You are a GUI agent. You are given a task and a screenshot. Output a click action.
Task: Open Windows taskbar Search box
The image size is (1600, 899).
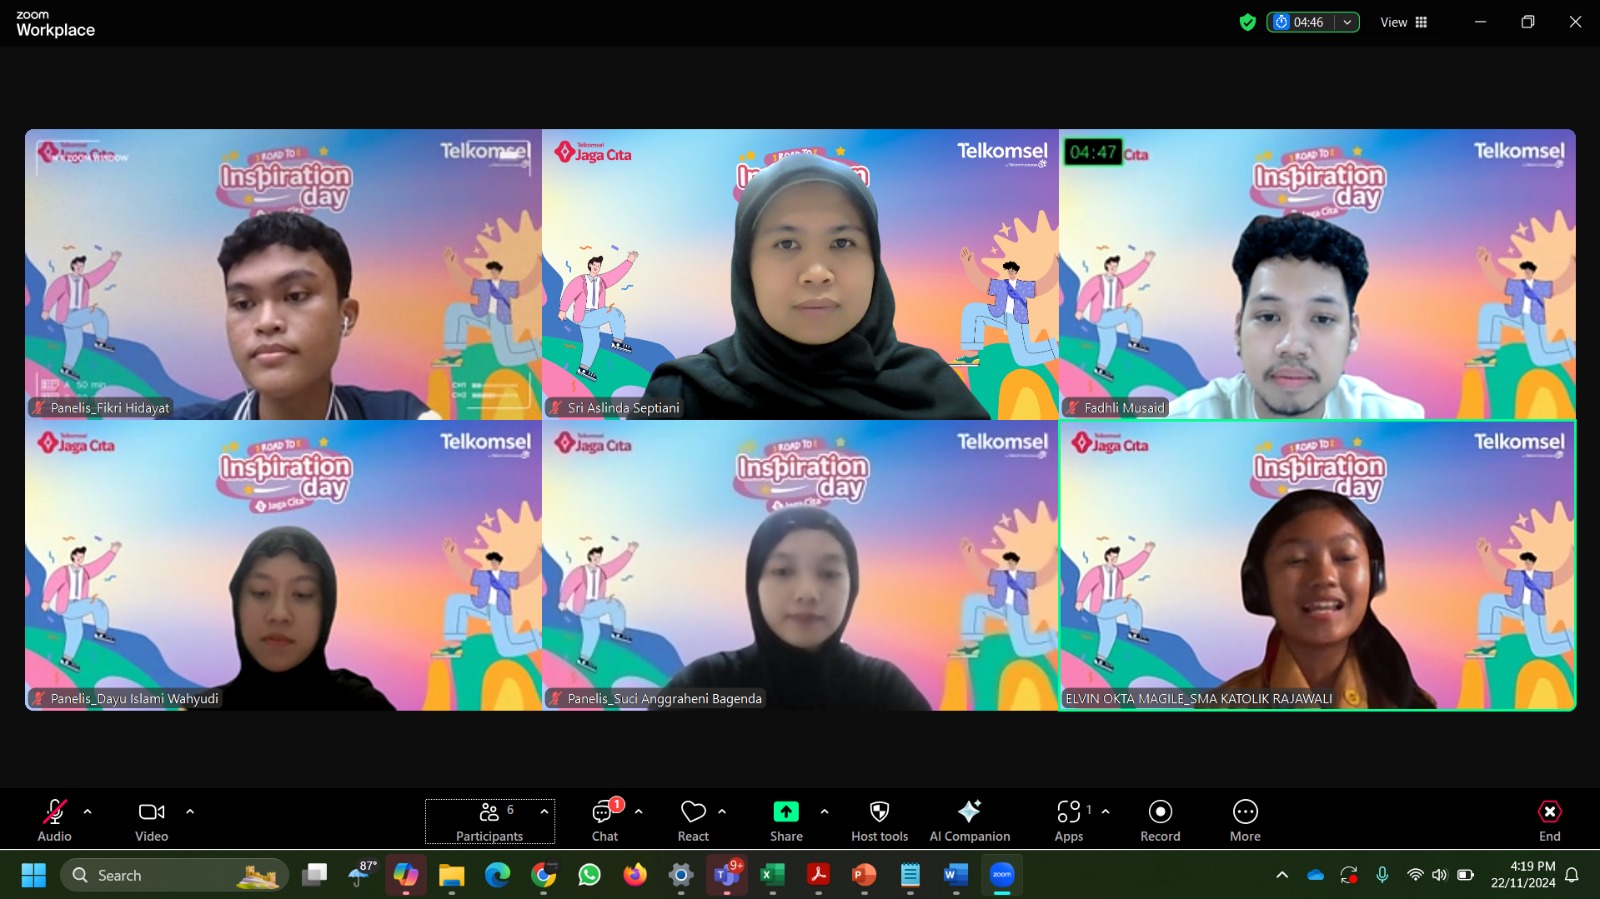click(174, 875)
